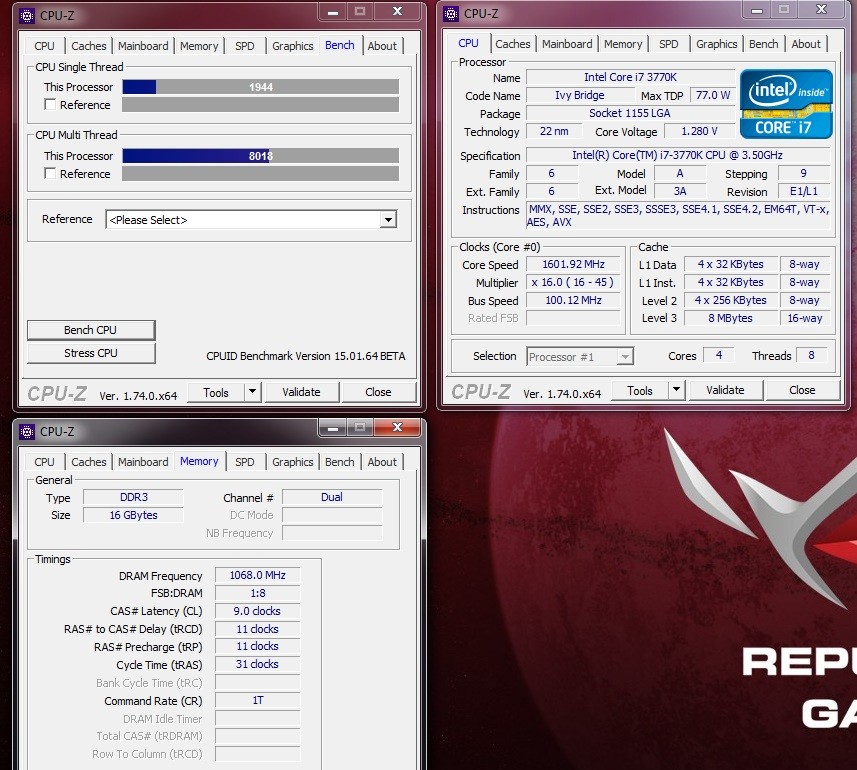Select the About tab in the Memory window
Viewport: 857px width, 770px height.
coord(382,462)
